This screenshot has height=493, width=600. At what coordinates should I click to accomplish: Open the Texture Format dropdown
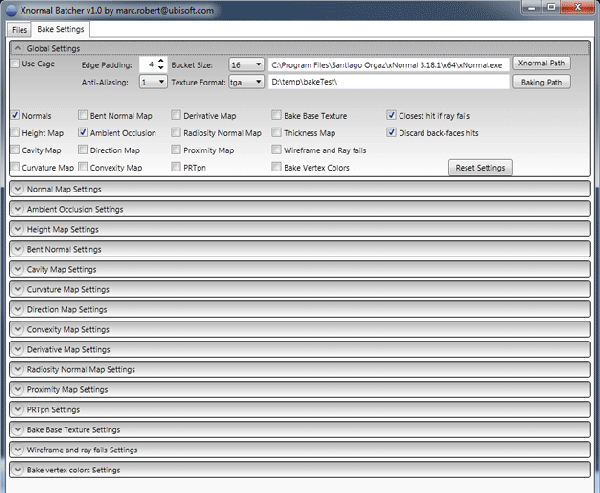[246, 82]
